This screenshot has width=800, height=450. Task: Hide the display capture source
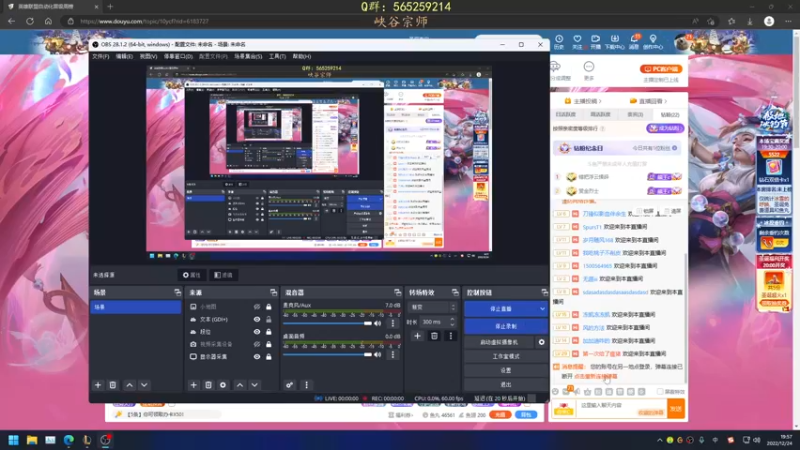click(x=257, y=357)
